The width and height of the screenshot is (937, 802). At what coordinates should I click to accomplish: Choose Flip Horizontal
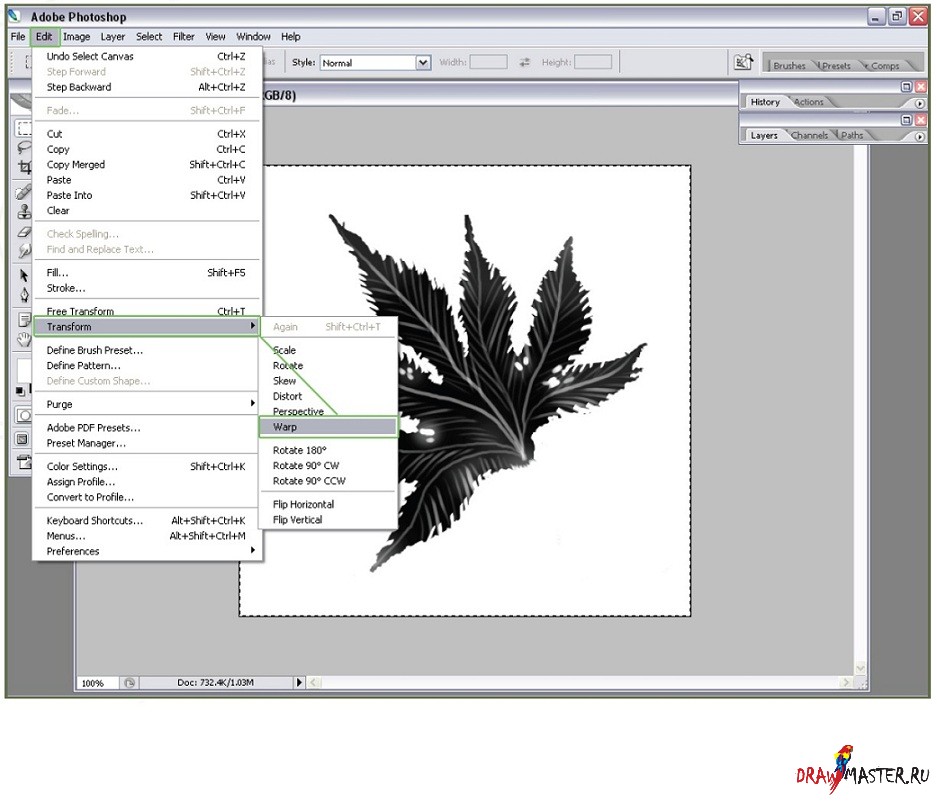coord(328,504)
